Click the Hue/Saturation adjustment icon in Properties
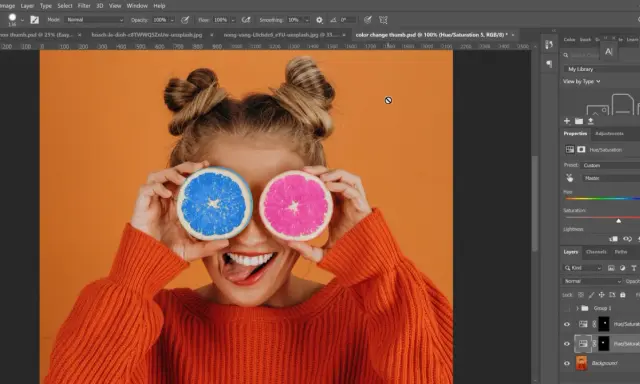Viewport: 640px width, 384px height. 570,149
